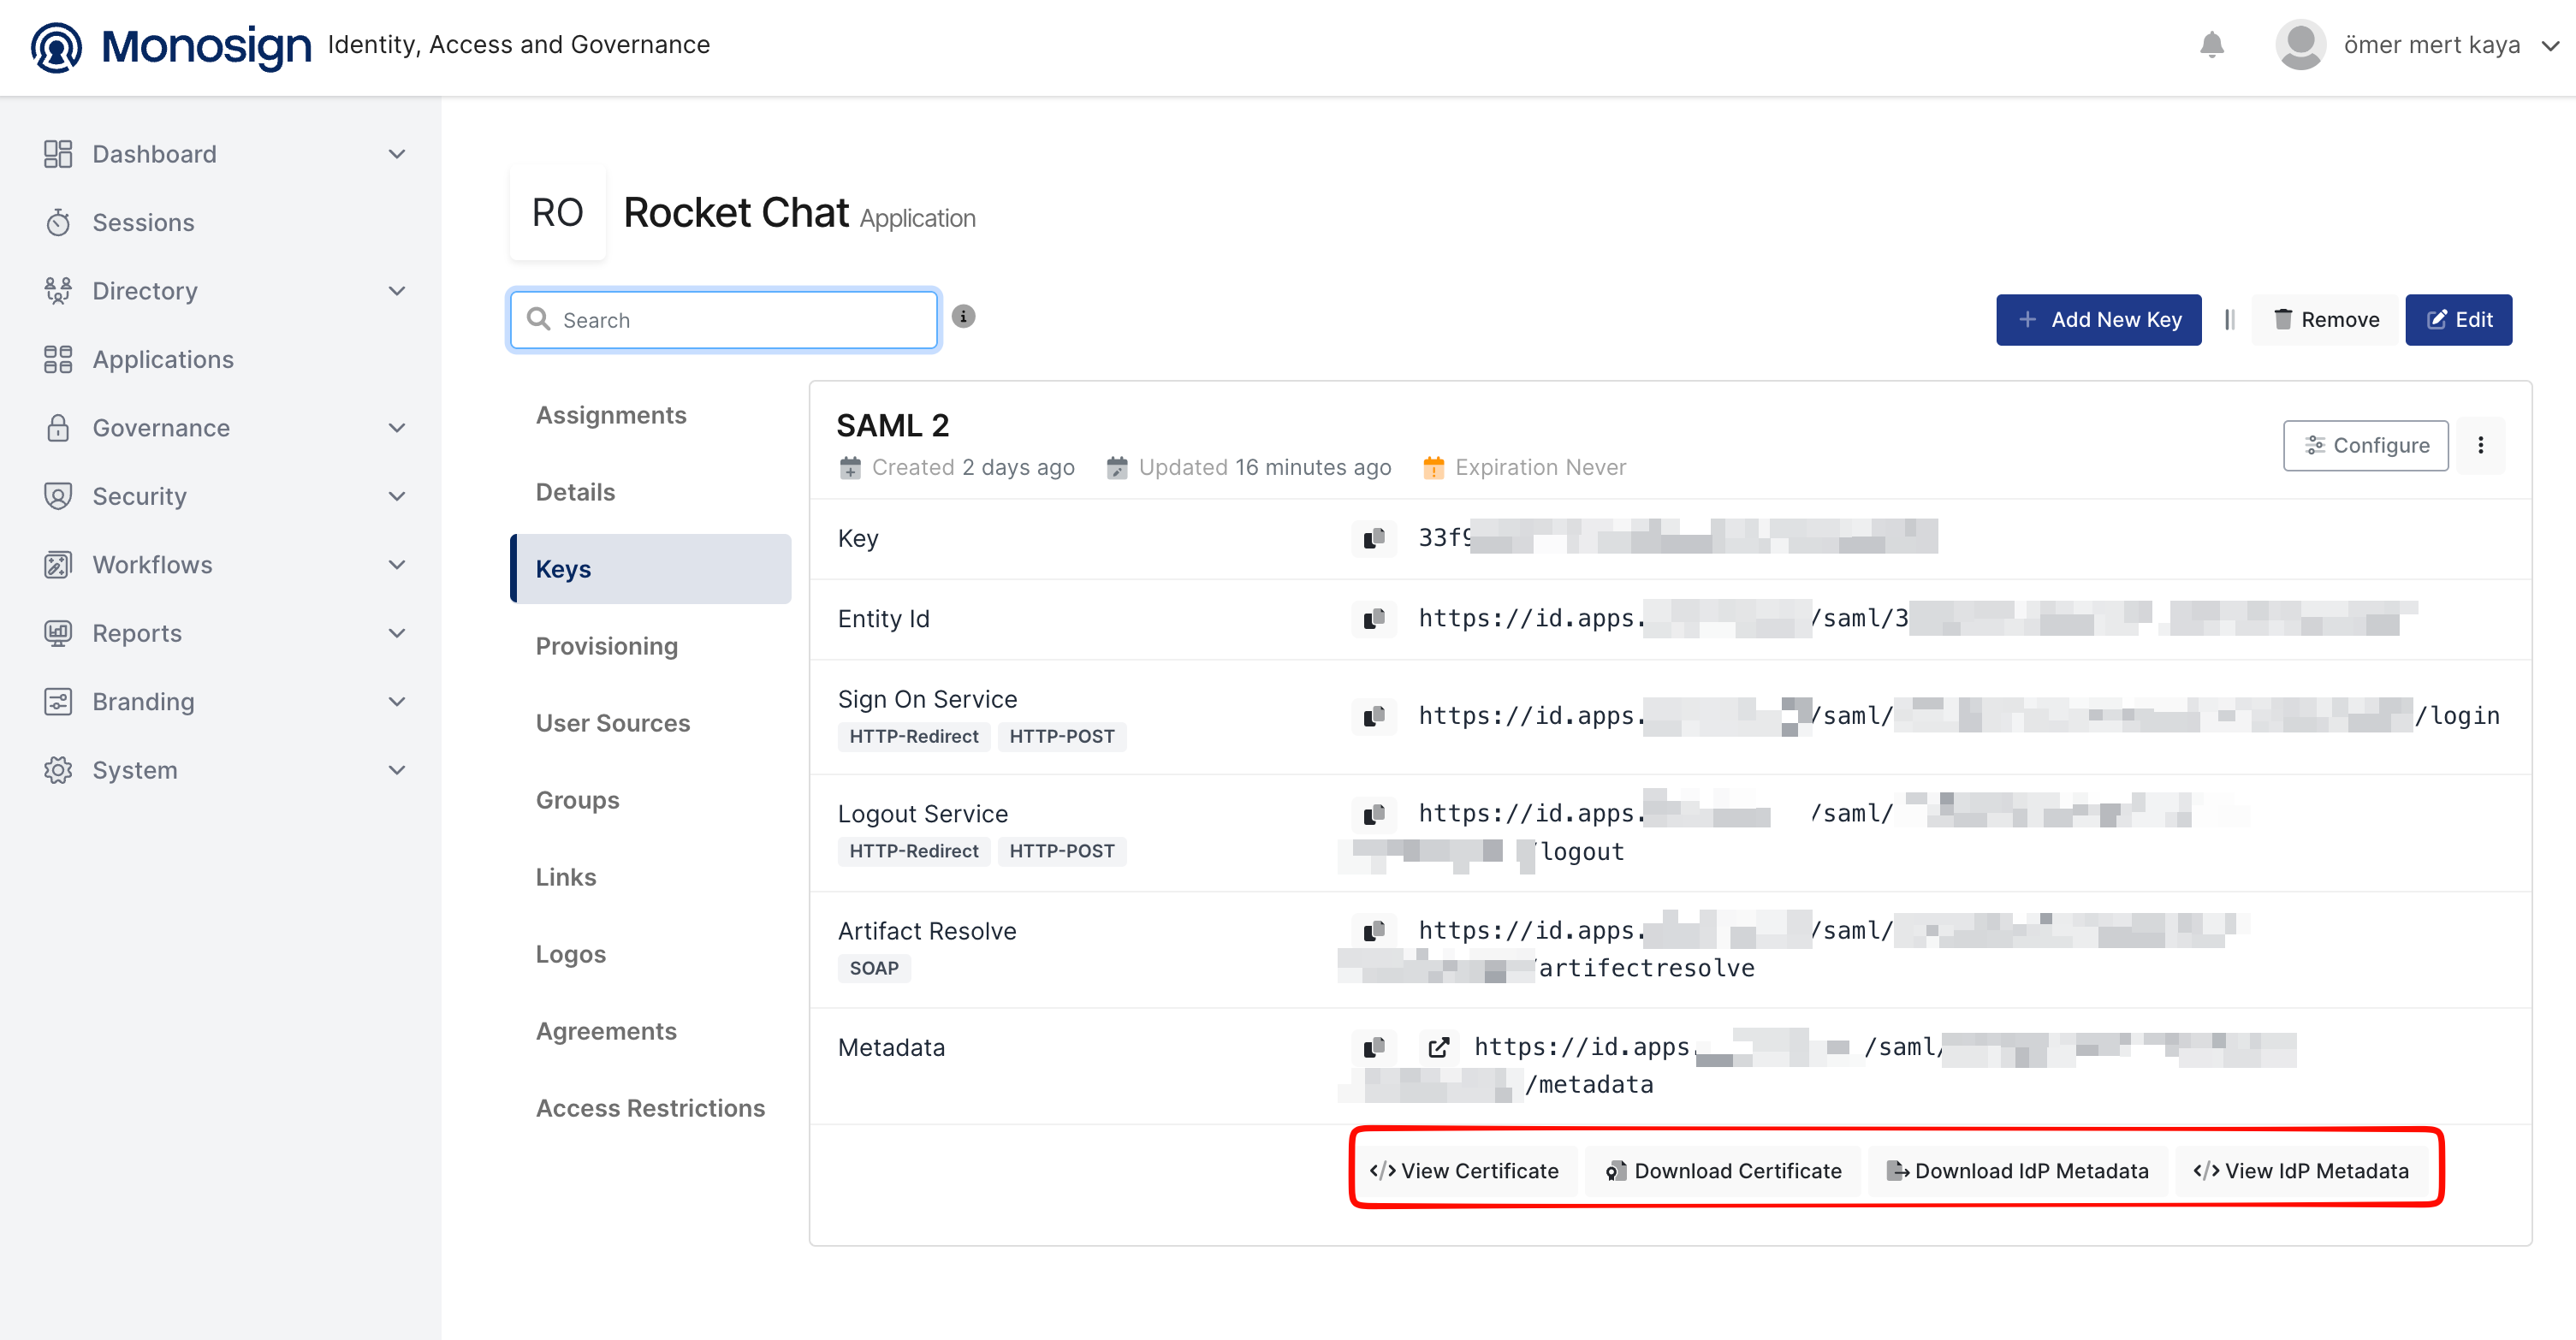
Task: Expand the Security menu chevron
Action: point(397,496)
